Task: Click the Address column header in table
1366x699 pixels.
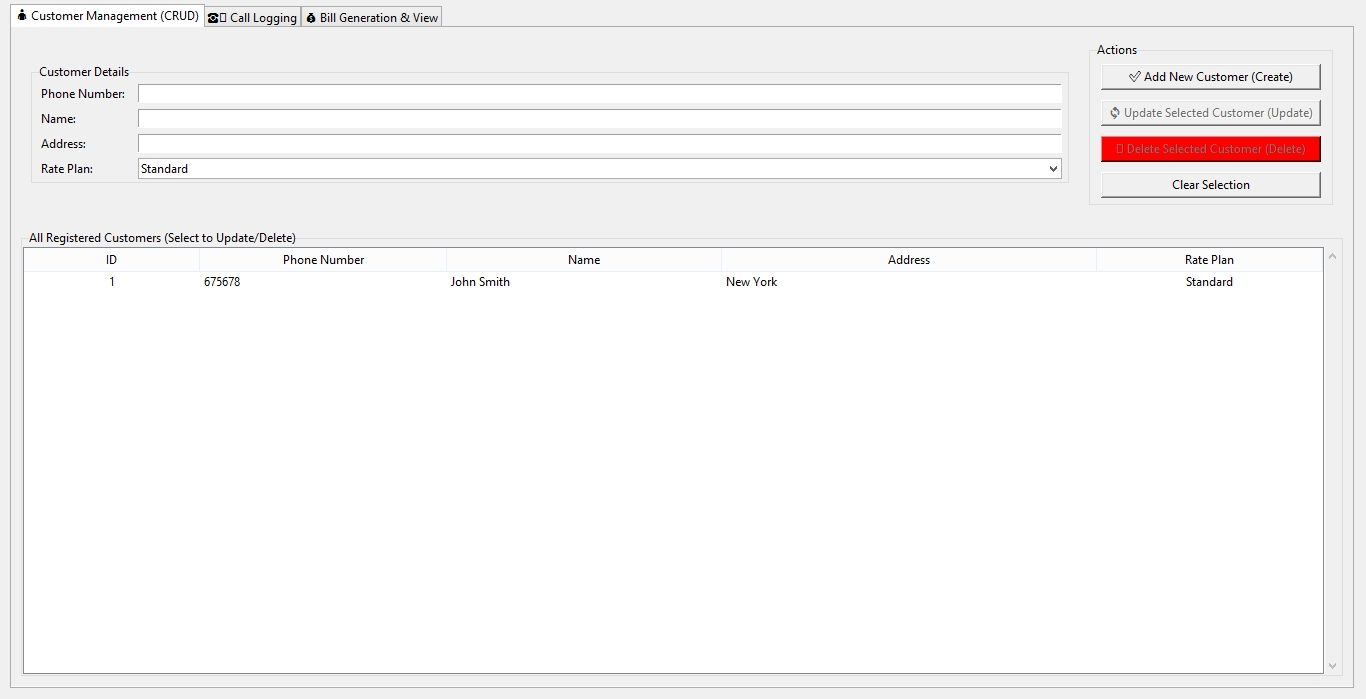Action: point(908,260)
